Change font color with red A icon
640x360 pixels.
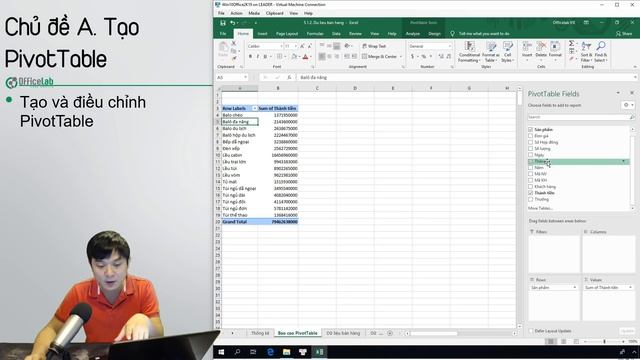pos(305,57)
